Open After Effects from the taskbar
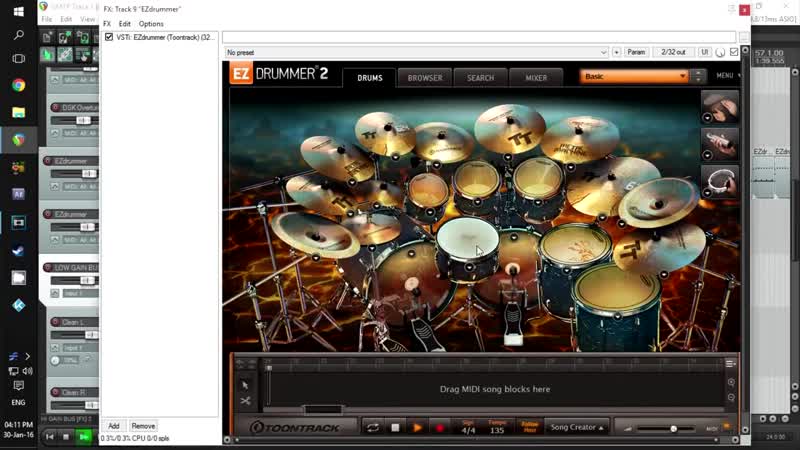The height and width of the screenshot is (450, 800). point(18,194)
